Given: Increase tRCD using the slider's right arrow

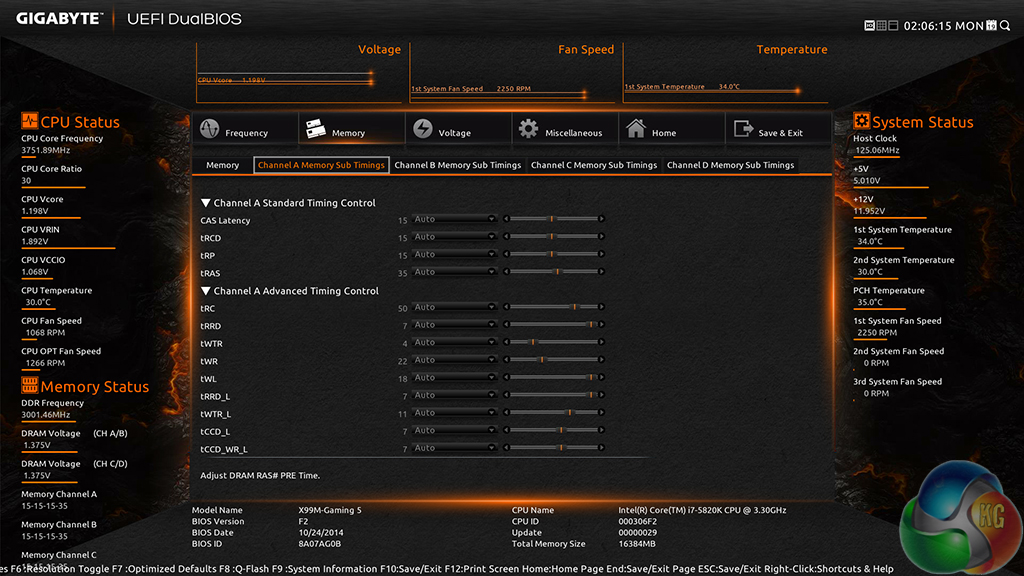Looking at the screenshot, I should [x=601, y=236].
